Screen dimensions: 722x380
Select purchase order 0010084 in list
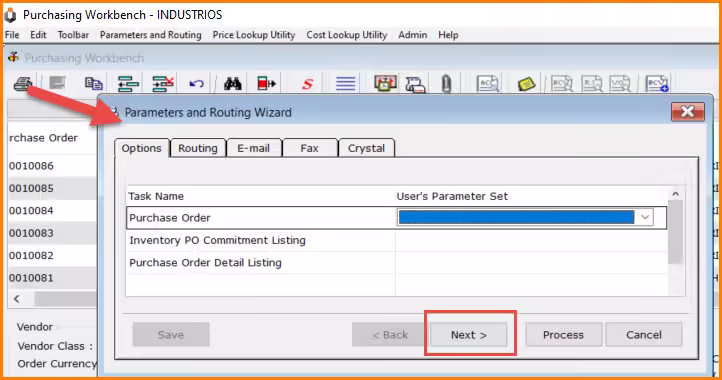(x=31, y=211)
